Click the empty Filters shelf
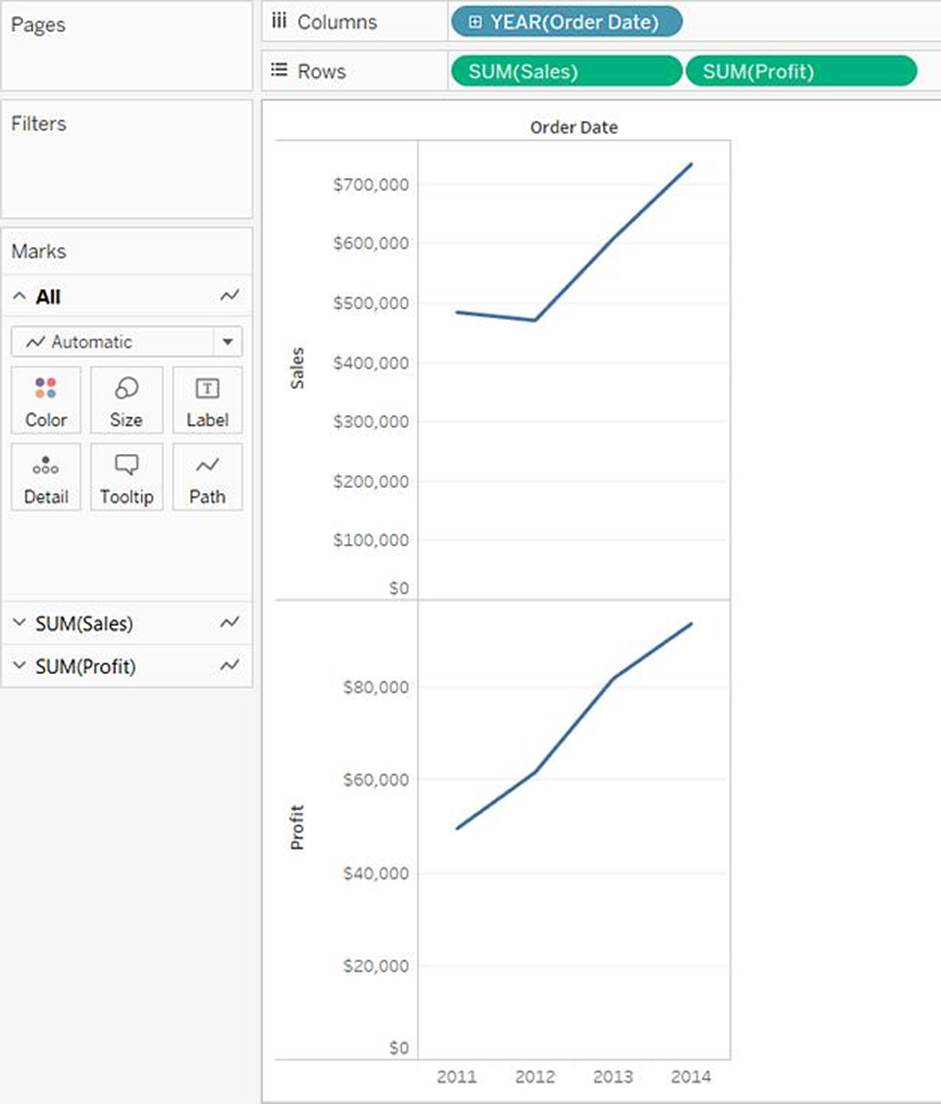The height and width of the screenshot is (1104, 941). coord(126,170)
